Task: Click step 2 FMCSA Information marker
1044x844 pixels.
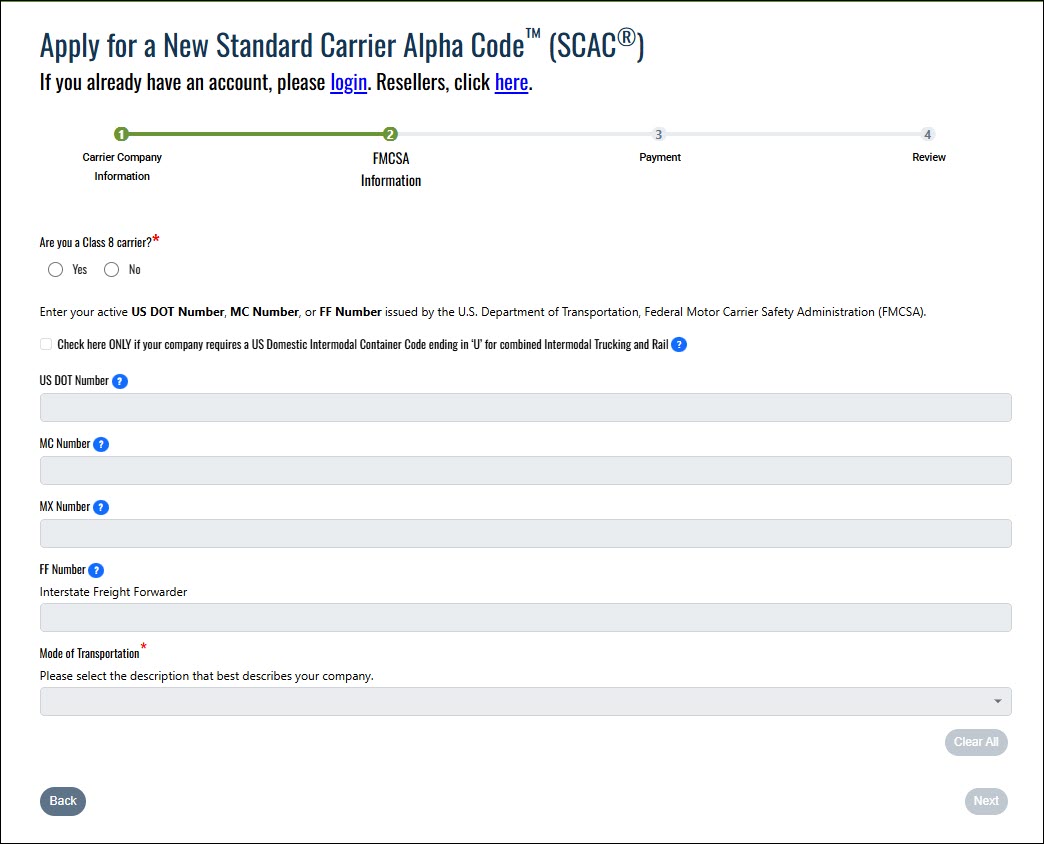Action: coord(390,134)
